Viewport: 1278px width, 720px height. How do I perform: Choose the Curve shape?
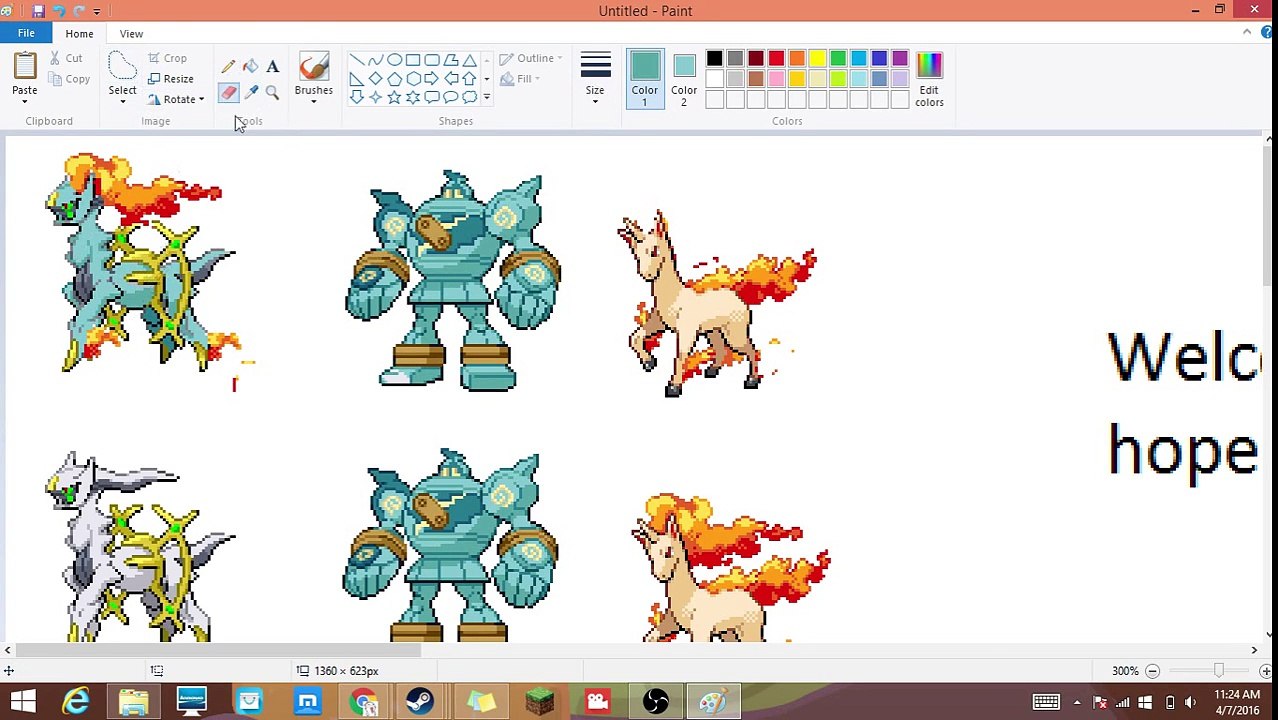[x=376, y=60]
